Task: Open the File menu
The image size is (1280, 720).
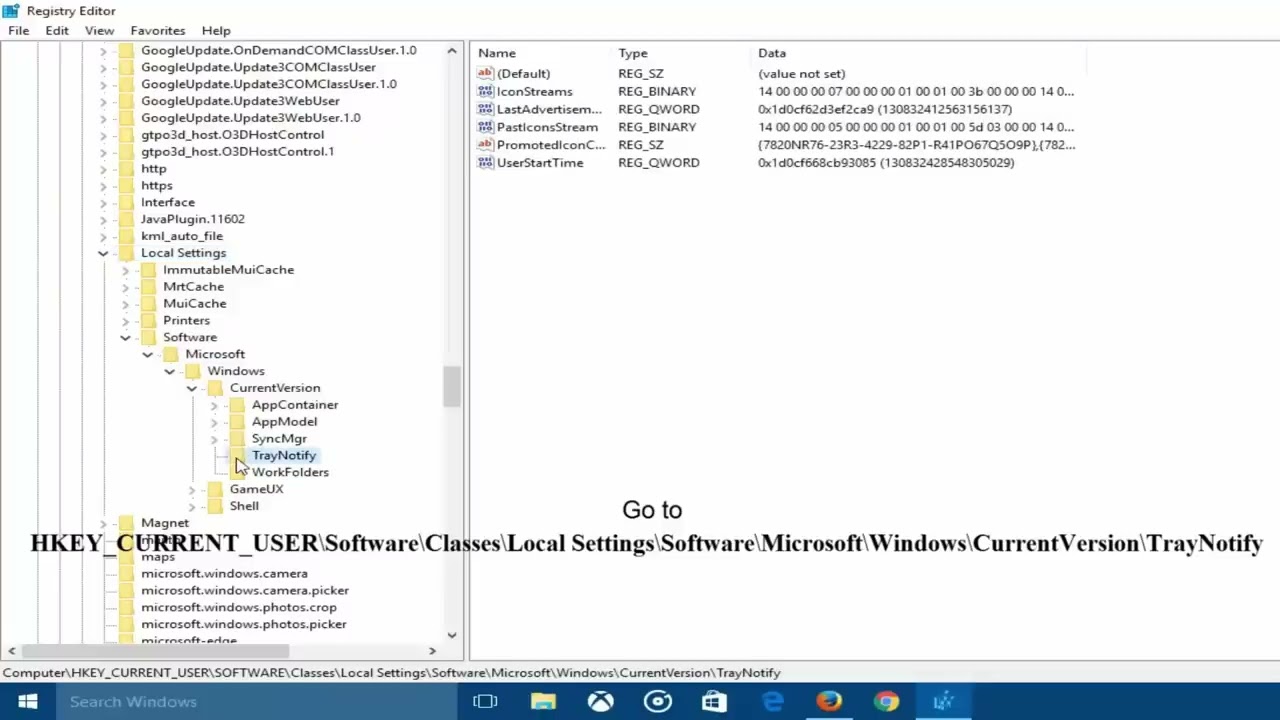Action: (x=18, y=31)
